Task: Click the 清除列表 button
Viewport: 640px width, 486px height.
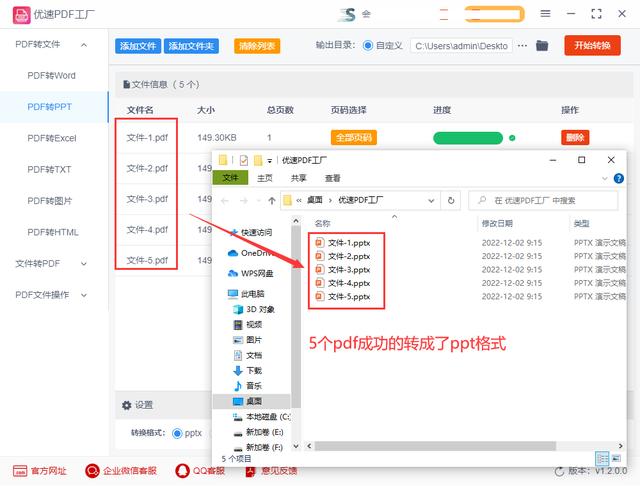Action: point(257,46)
